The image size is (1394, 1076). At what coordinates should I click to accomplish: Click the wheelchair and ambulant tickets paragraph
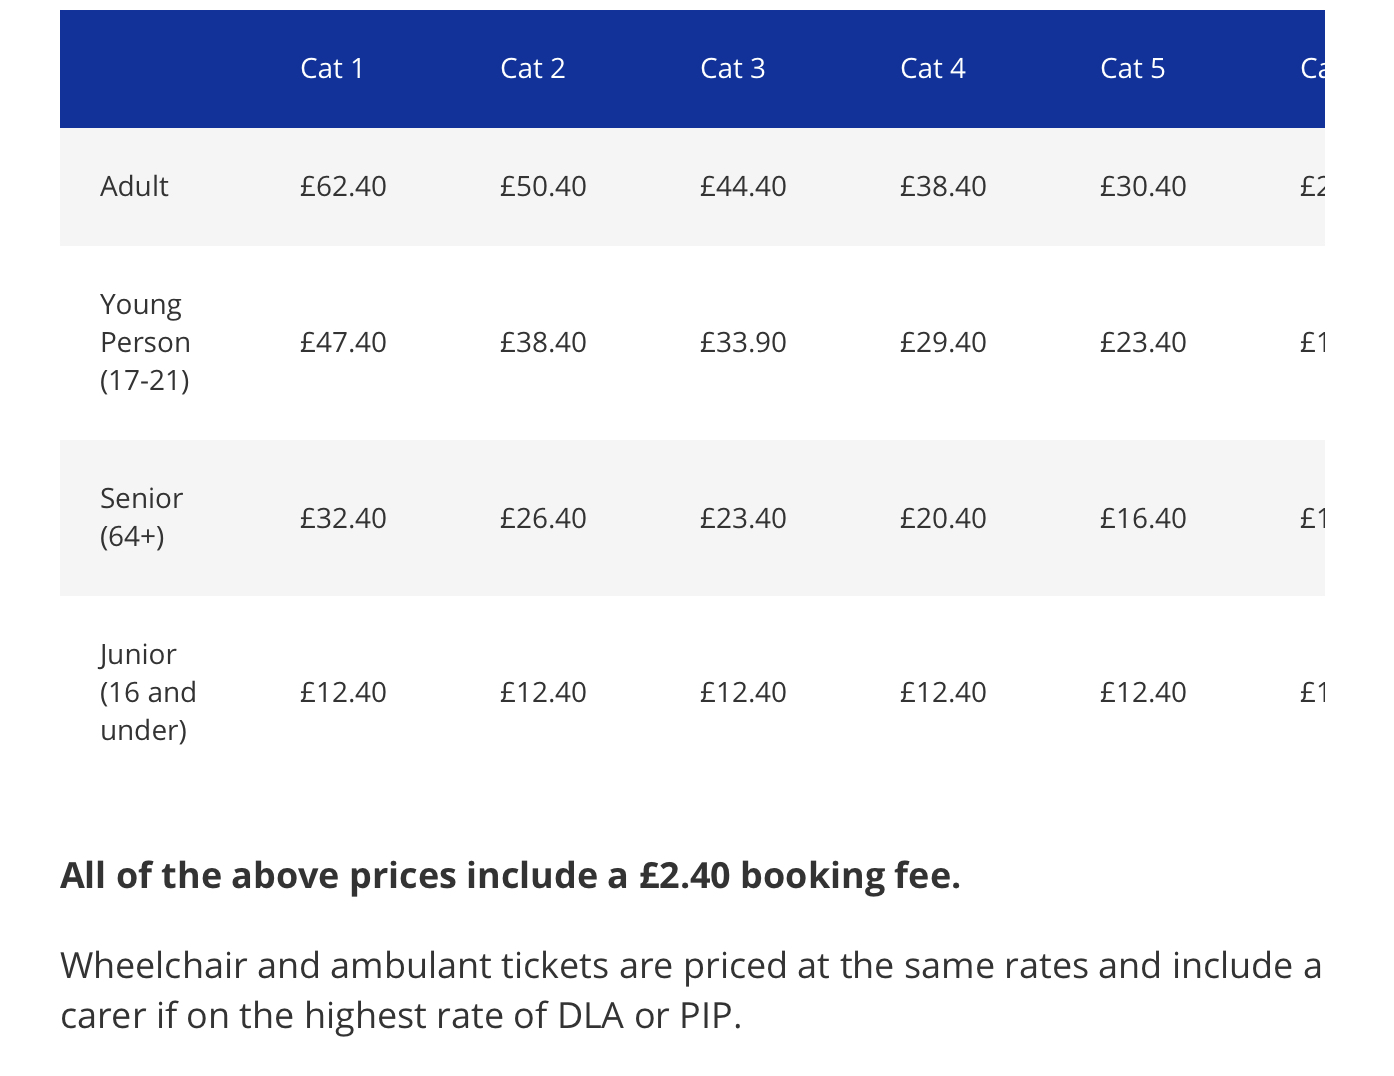(x=691, y=990)
